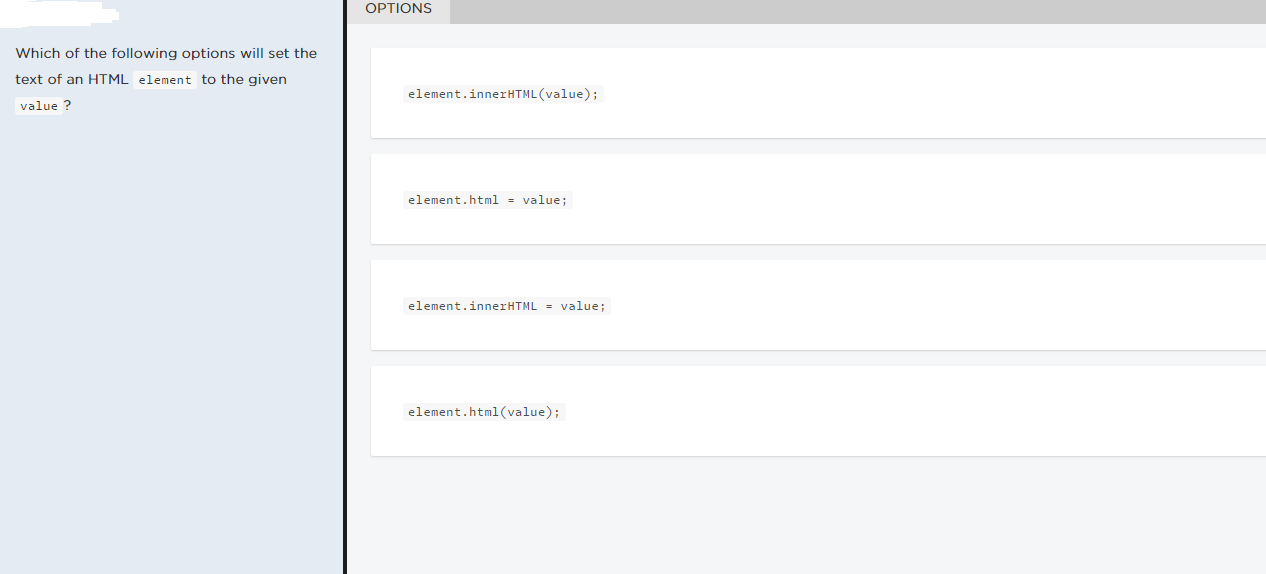Click the redacted white title bar at top left
Screen dimensions: 1266x574
pyautogui.click(x=60, y=12)
